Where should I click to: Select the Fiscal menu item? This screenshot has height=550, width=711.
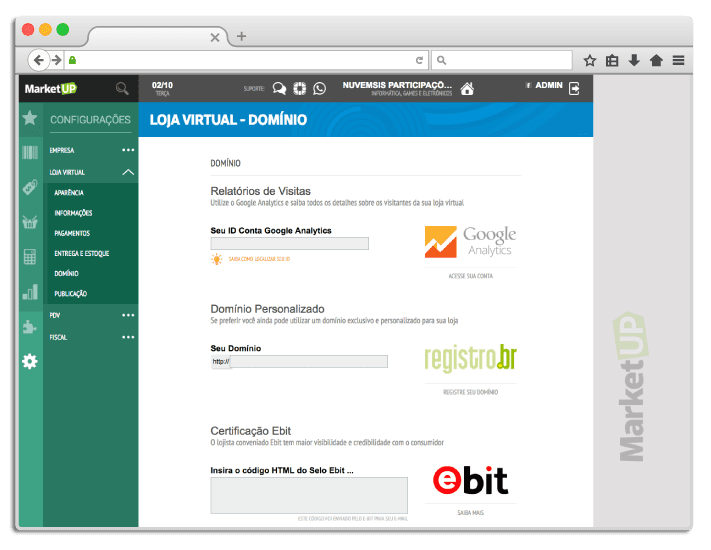tap(58, 337)
